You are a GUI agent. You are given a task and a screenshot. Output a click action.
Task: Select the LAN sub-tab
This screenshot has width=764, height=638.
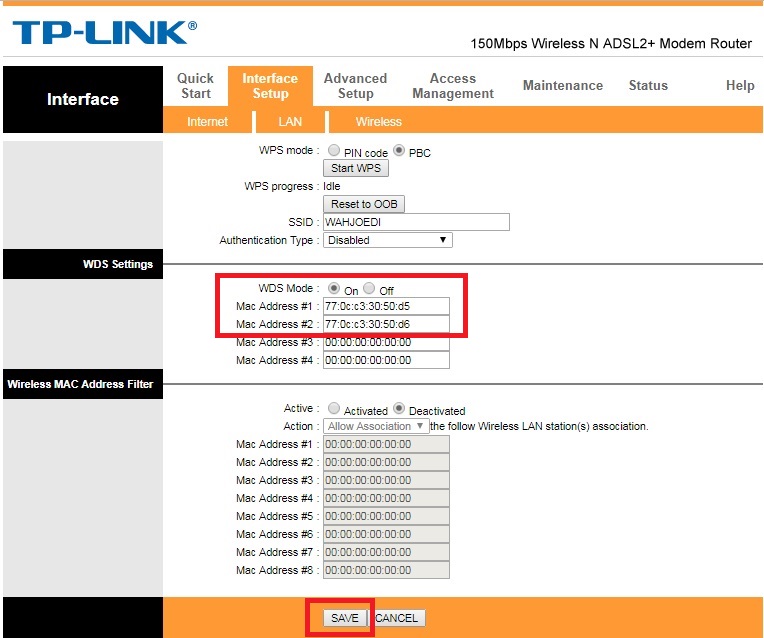(x=290, y=121)
